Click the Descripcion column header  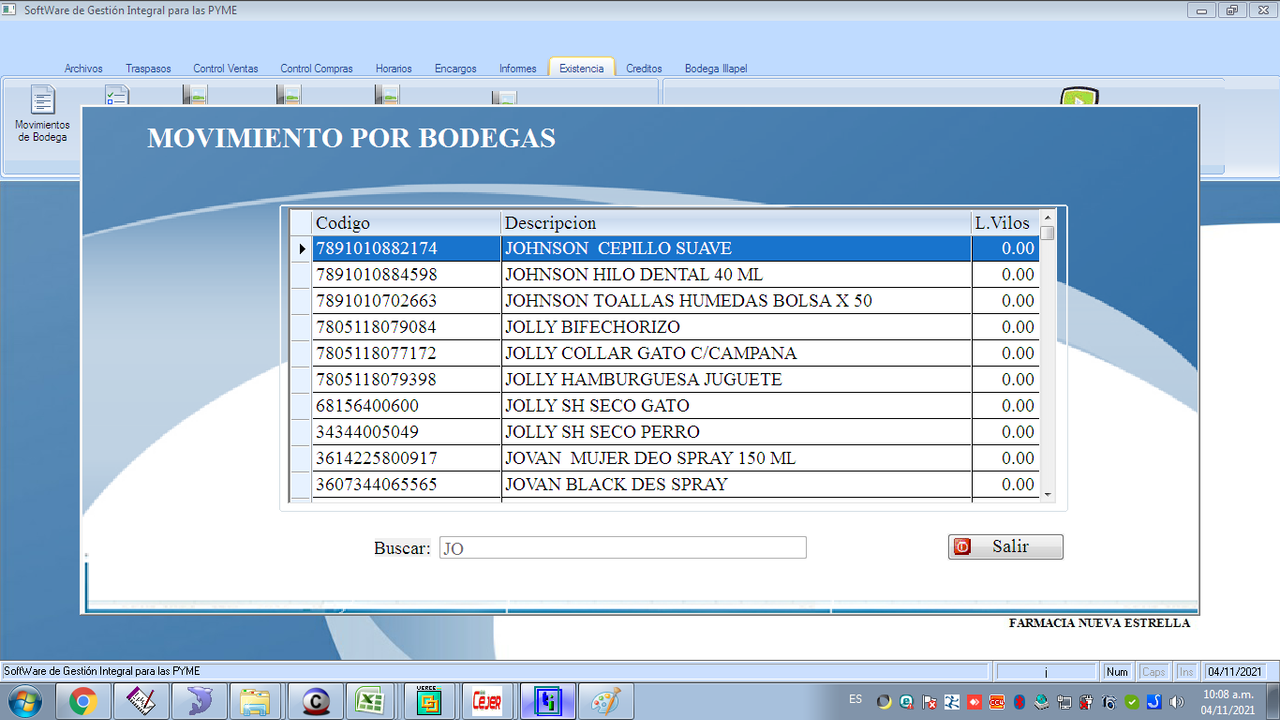(x=736, y=223)
